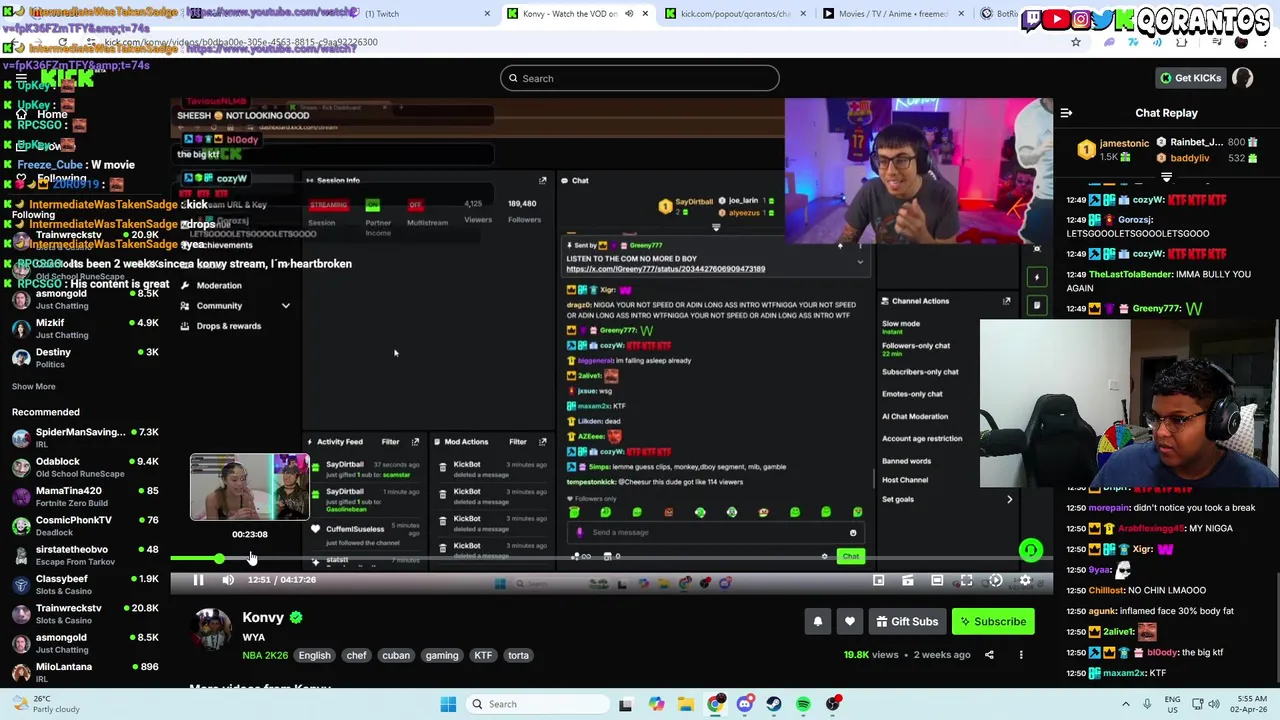Focus the Kick search field
This screenshot has height=720, width=1280.
pyautogui.click(x=640, y=78)
